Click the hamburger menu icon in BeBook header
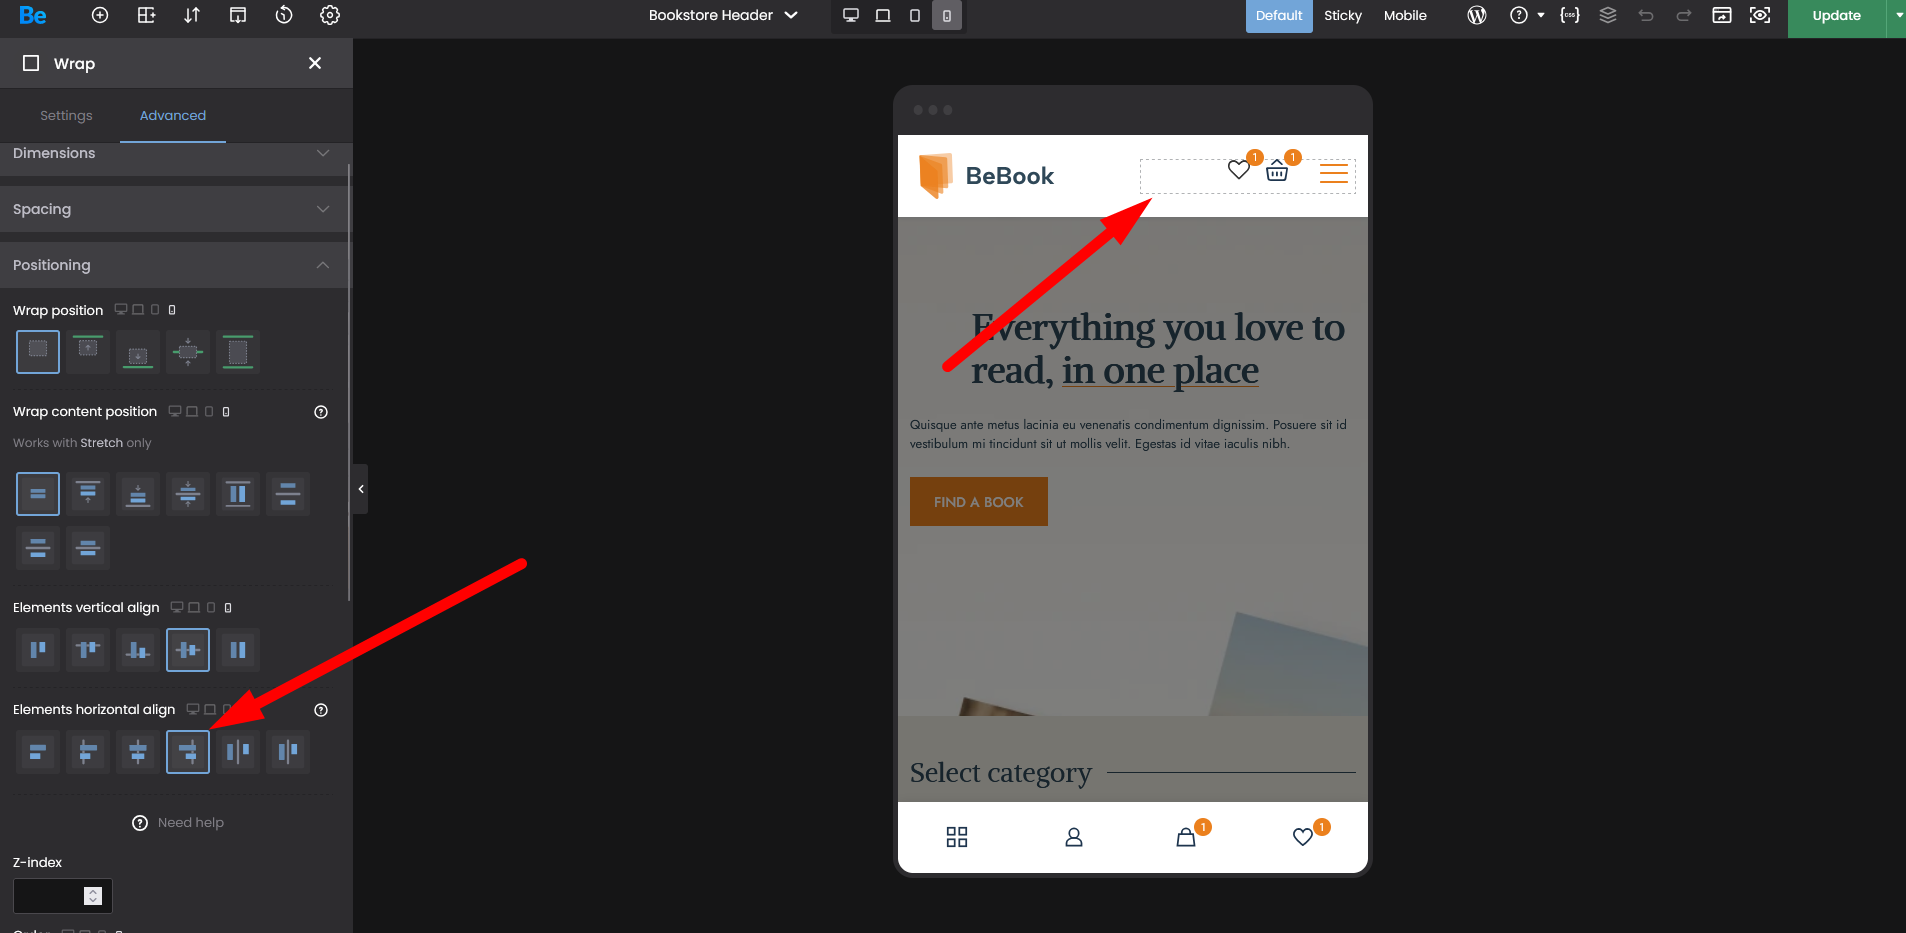This screenshot has height=933, width=1906. [x=1333, y=173]
